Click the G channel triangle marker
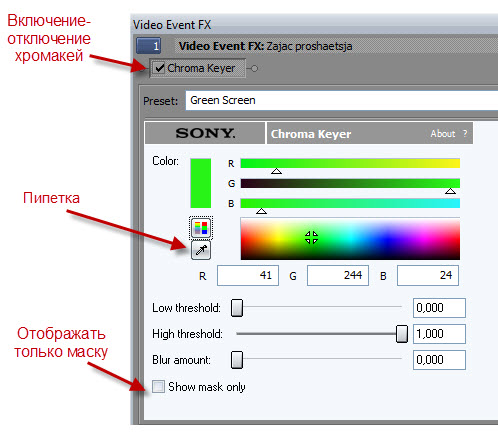The image size is (498, 439). pos(450,191)
